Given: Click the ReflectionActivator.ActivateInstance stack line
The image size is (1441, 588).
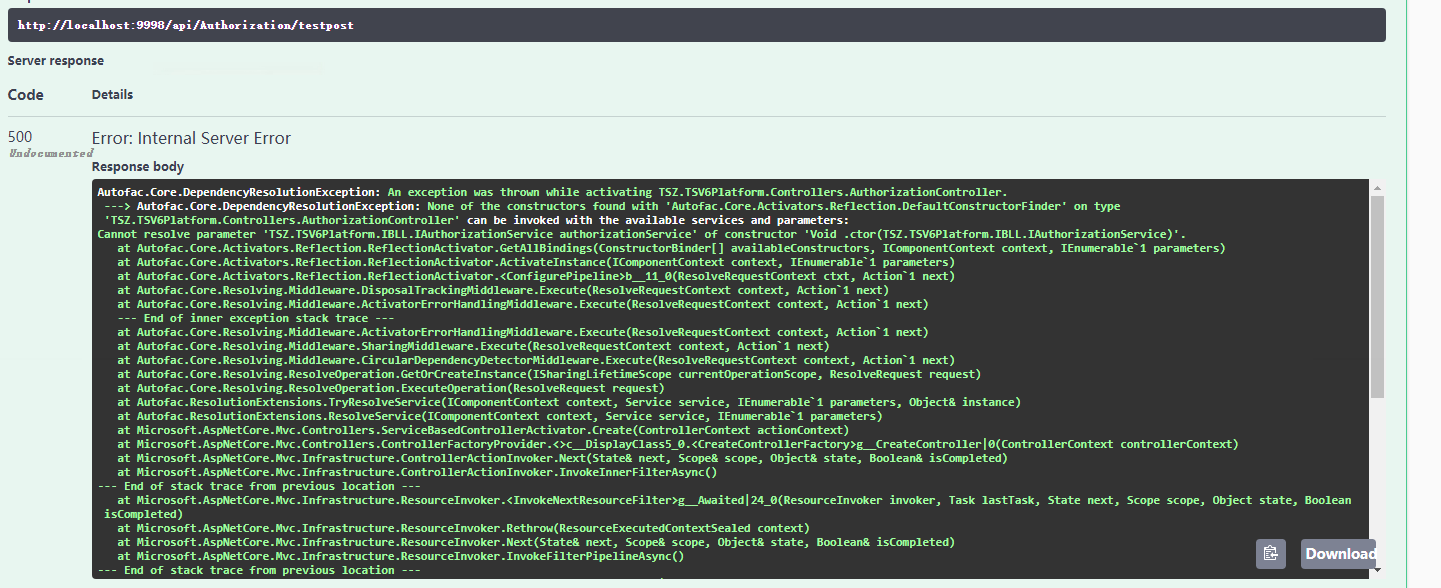Looking at the screenshot, I should click(536, 262).
